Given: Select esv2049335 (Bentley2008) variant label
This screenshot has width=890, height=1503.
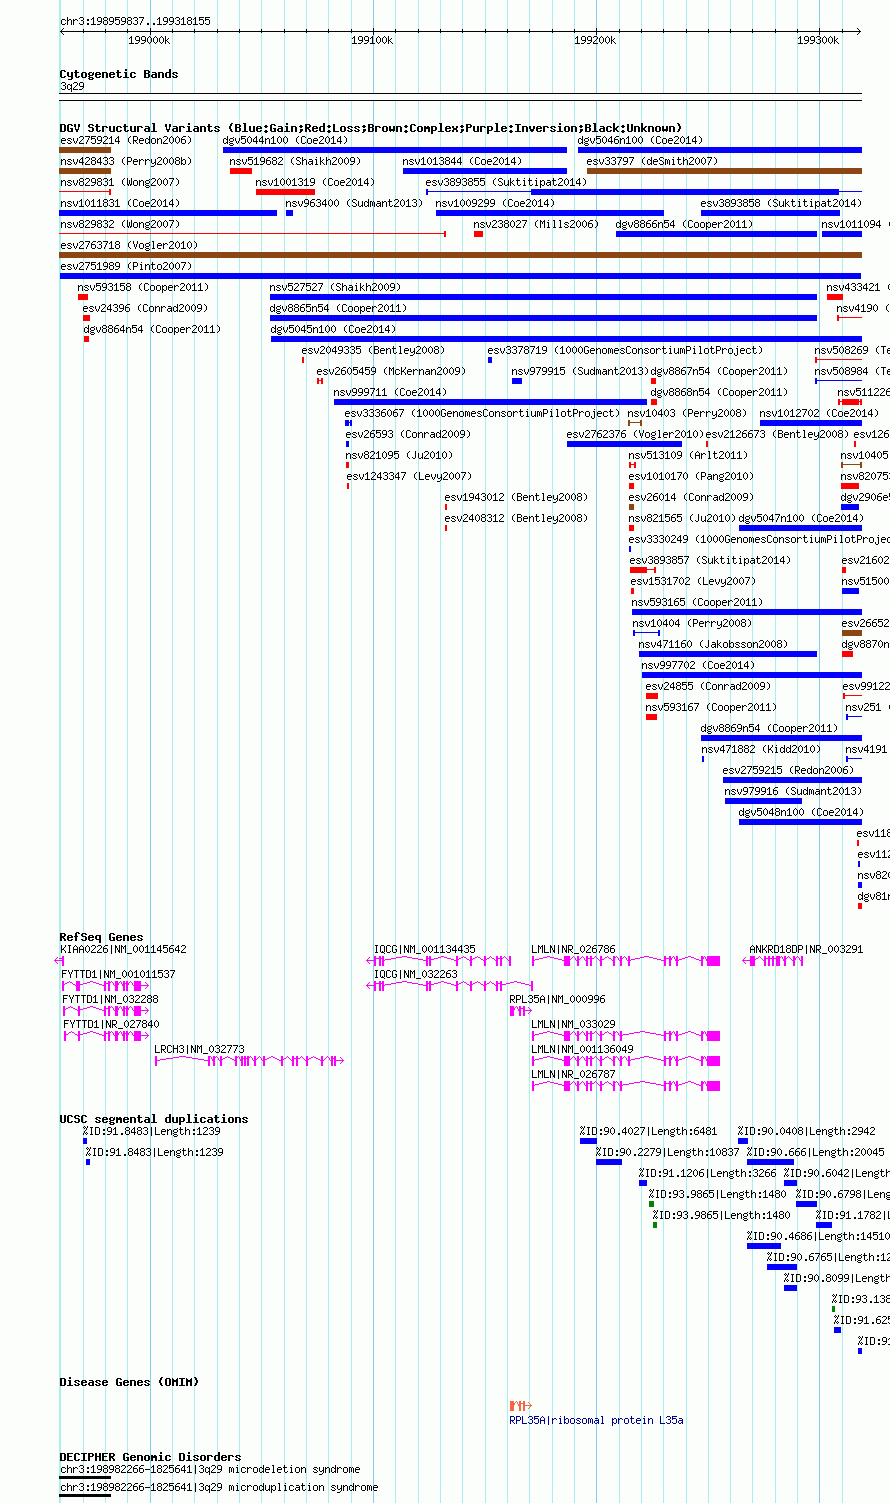Looking at the screenshot, I should (x=374, y=350).
